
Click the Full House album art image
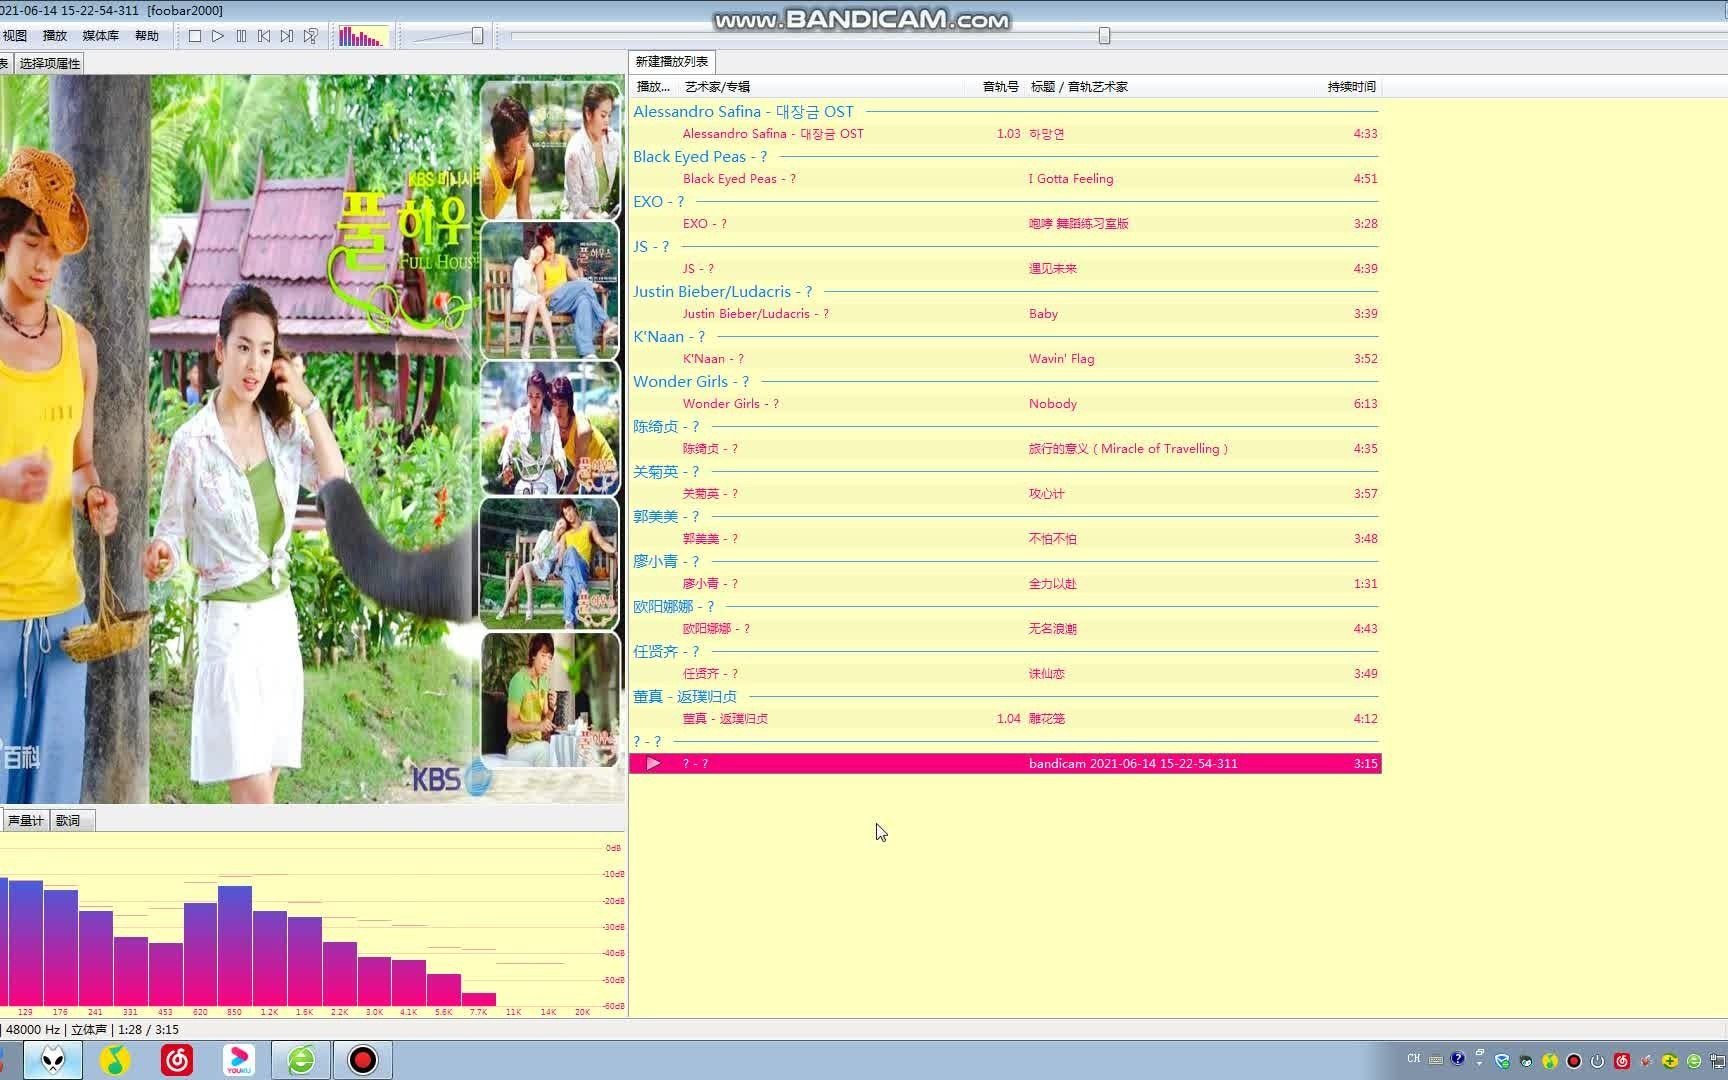[x=312, y=439]
